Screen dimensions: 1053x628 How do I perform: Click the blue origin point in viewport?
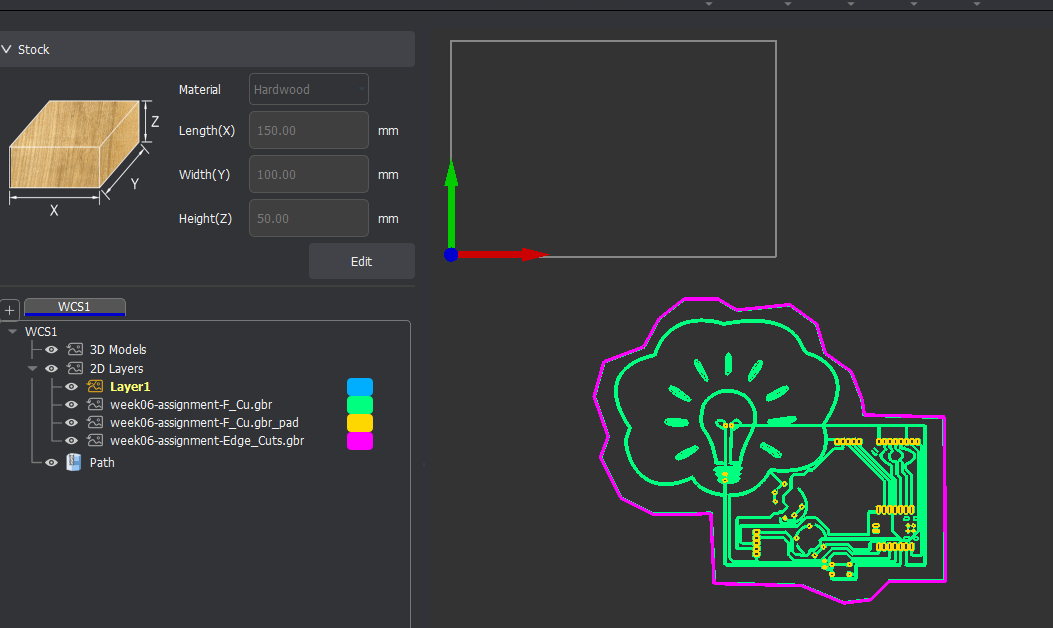(x=451, y=255)
